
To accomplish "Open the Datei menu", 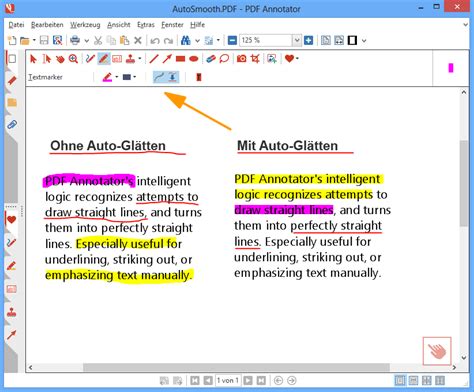I will pyautogui.click(x=16, y=25).
